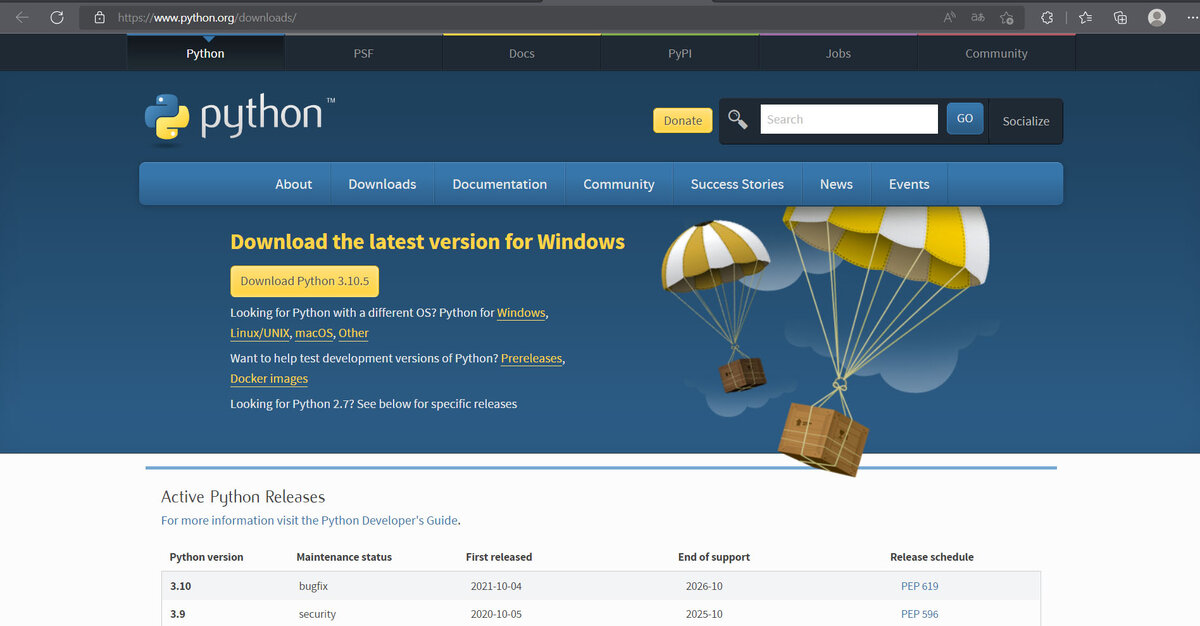Click the 2021-10-04 first released date
Viewport: 1200px width, 626px height.
pyautogui.click(x=496, y=586)
